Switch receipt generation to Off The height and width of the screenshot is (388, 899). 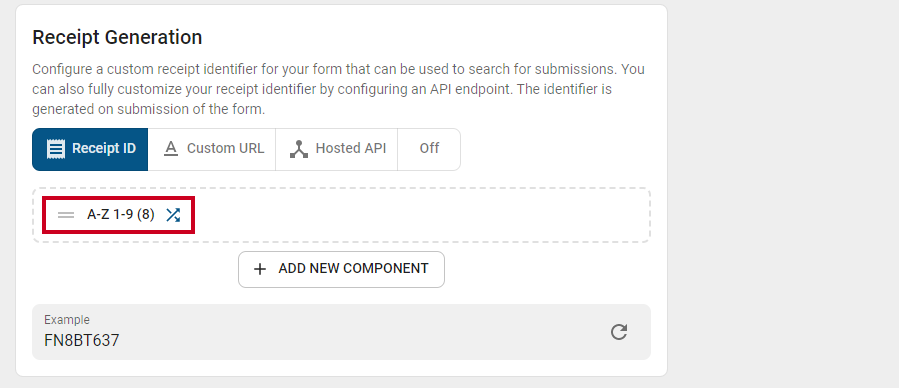pos(429,149)
